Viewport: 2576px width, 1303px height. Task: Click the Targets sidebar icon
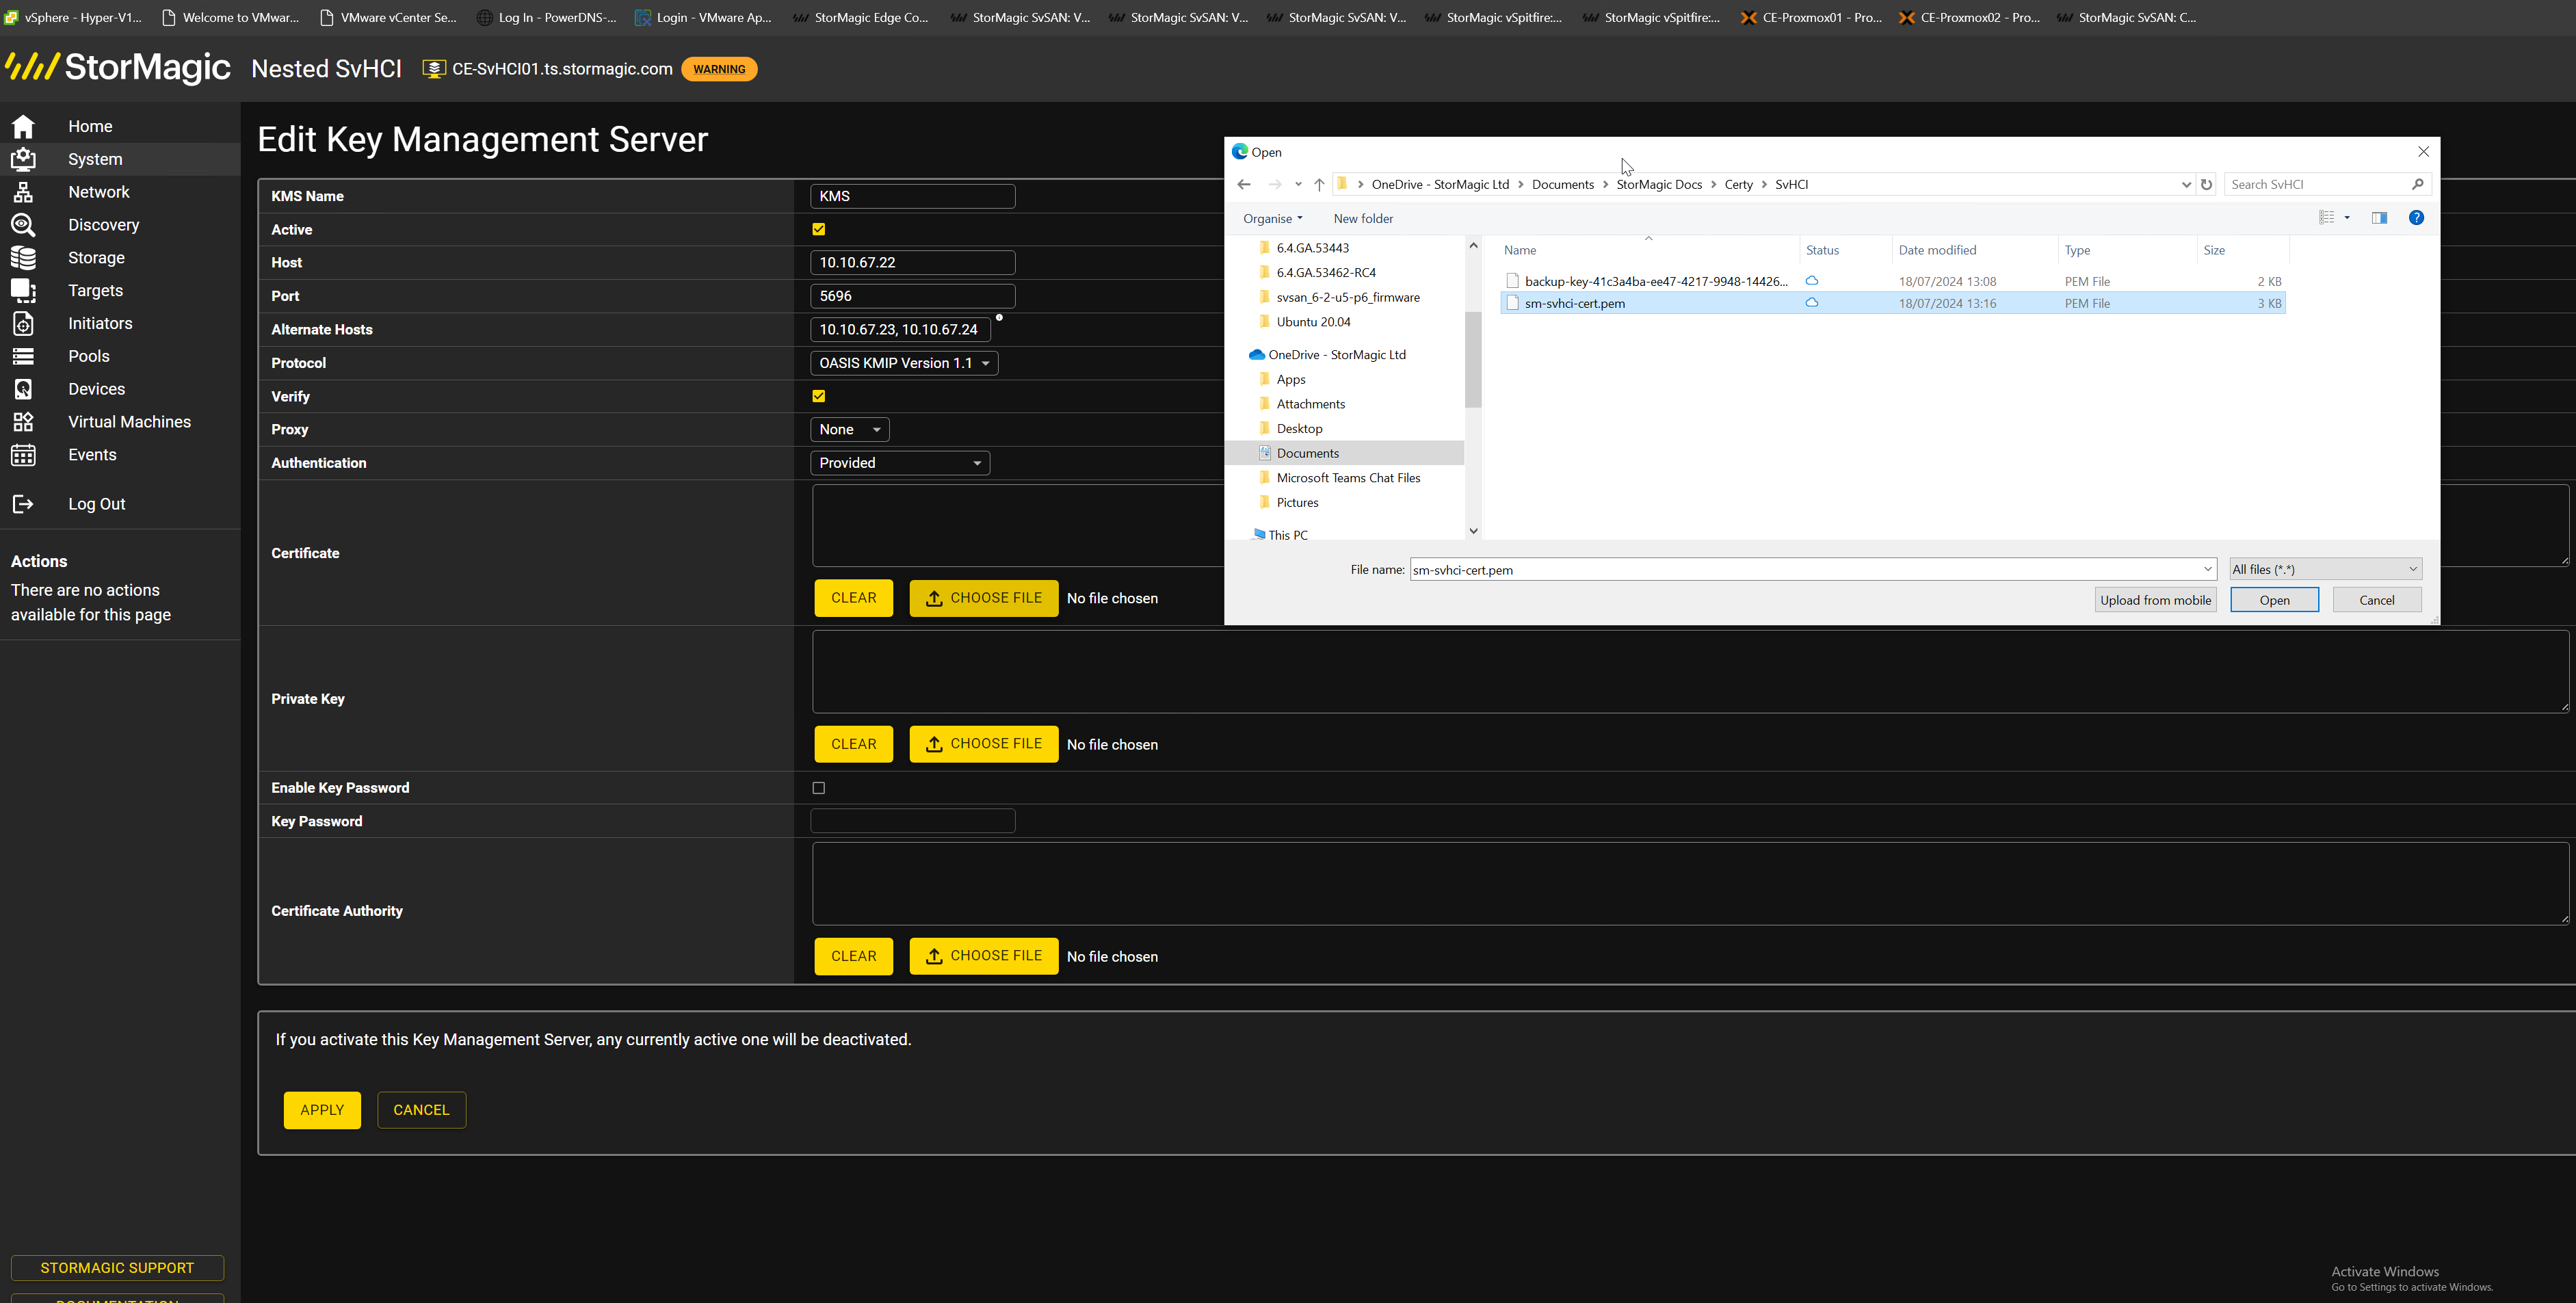pyautogui.click(x=23, y=291)
